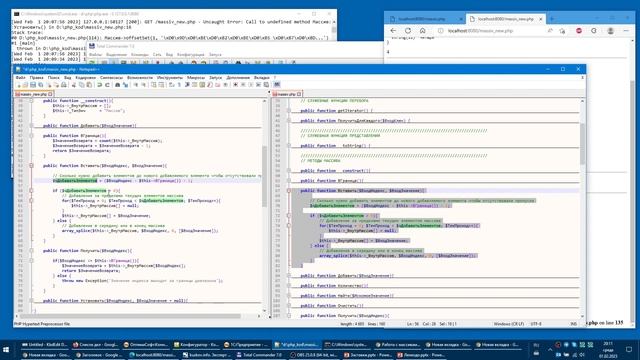
Task: Close massiv.php tab in right editor pane
Action: pos(299,94)
